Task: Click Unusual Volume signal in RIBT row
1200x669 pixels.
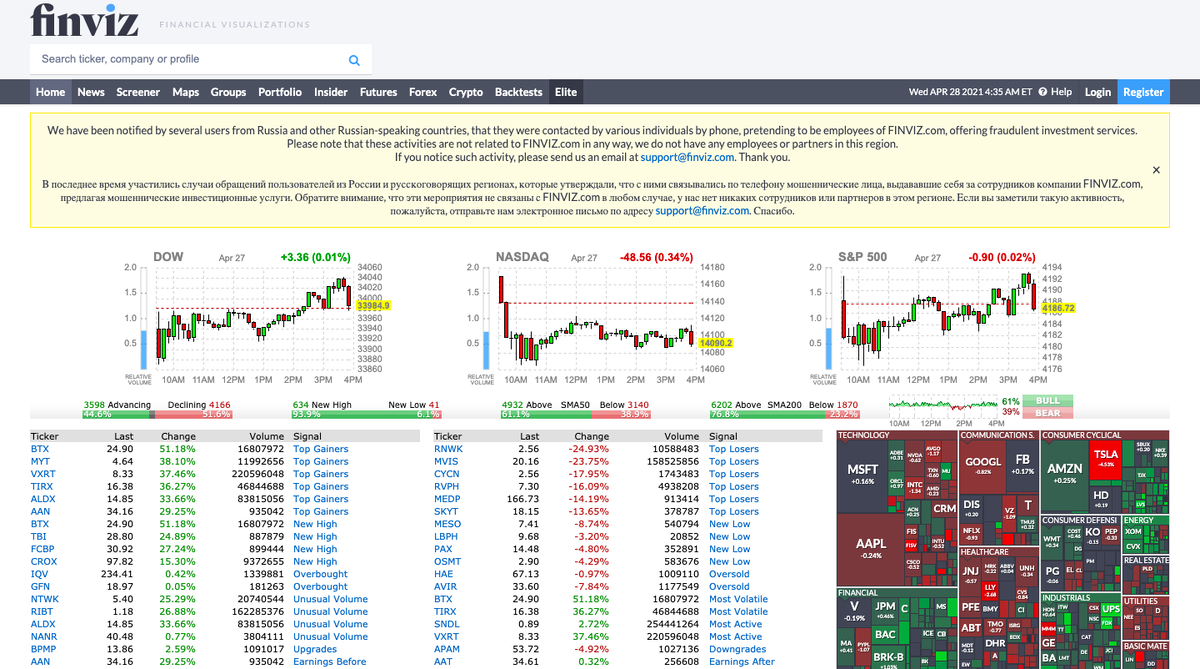Action: [330, 612]
